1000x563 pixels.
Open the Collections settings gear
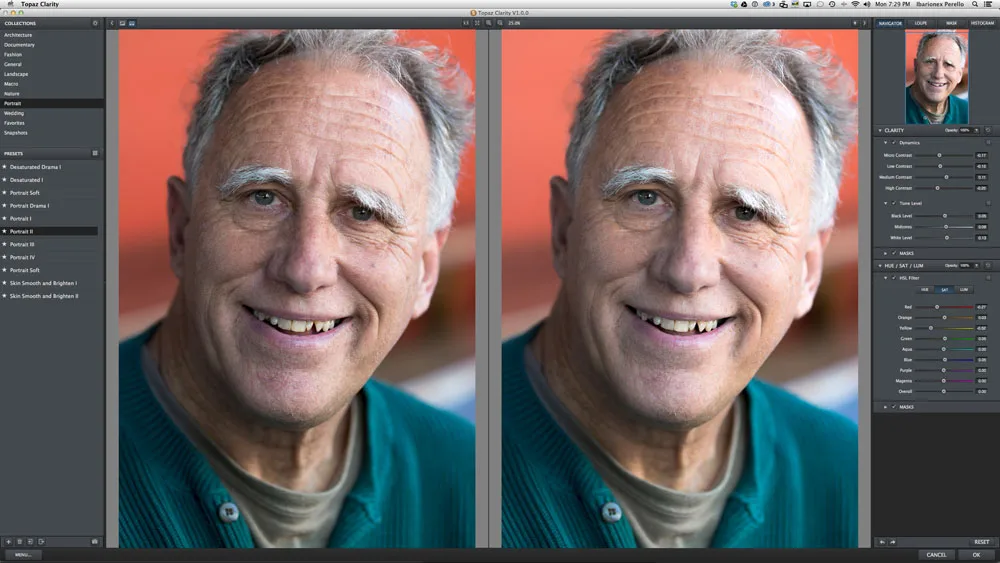point(95,23)
